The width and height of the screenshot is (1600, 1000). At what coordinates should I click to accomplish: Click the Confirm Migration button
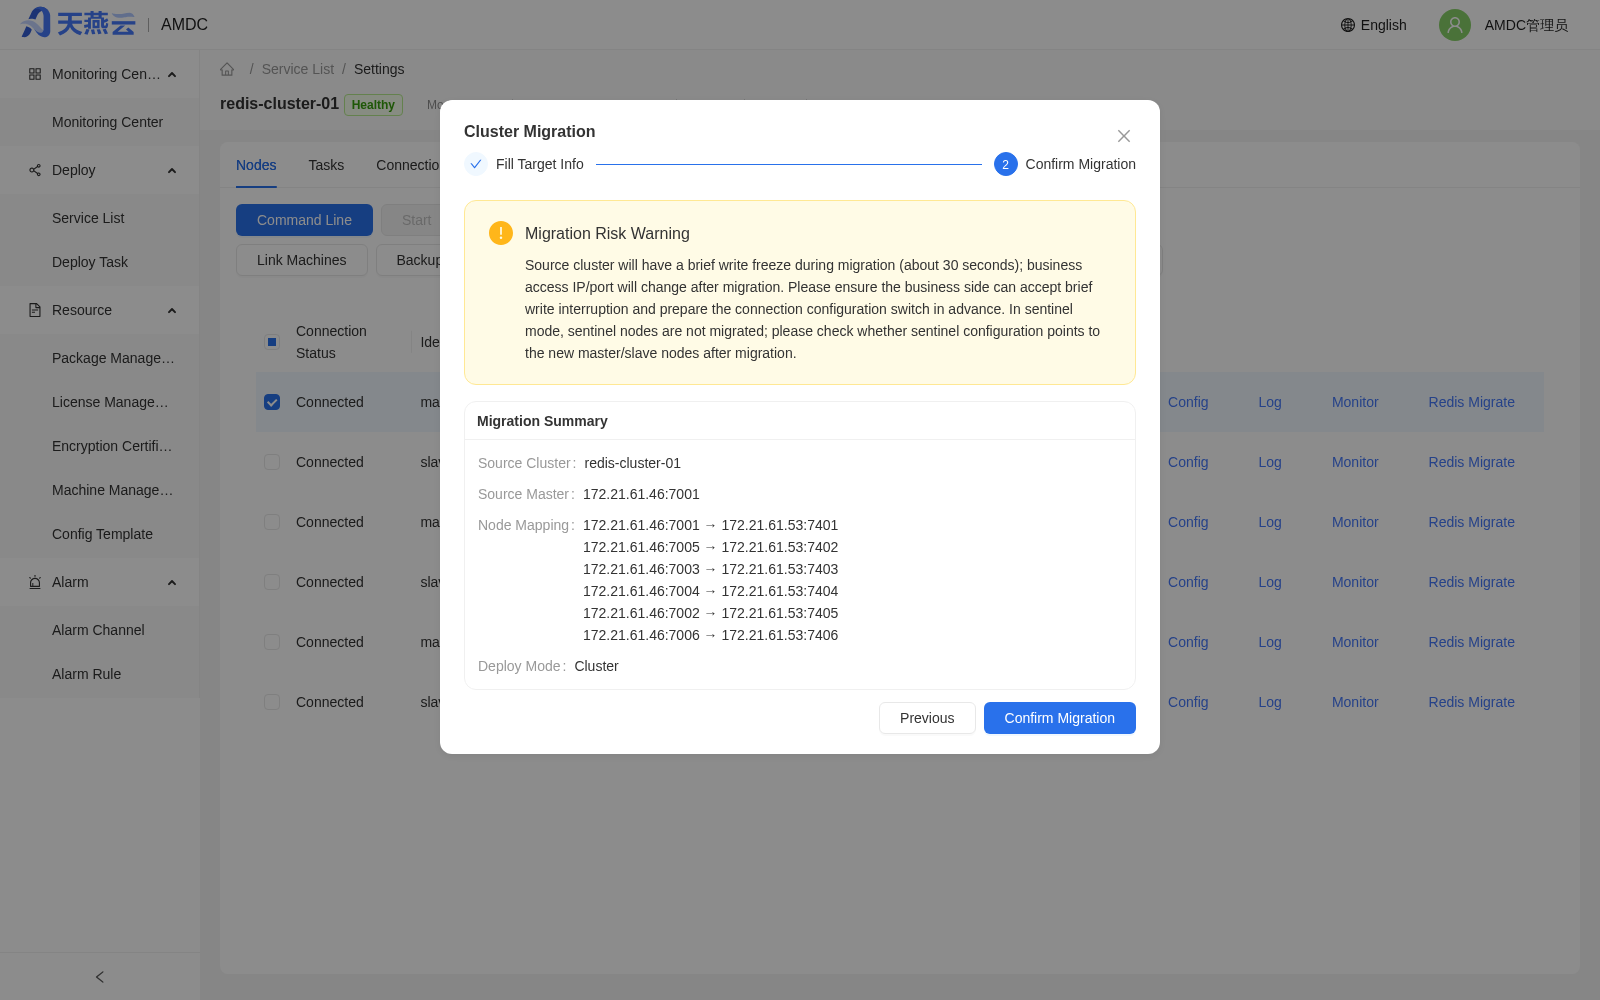coord(1060,718)
